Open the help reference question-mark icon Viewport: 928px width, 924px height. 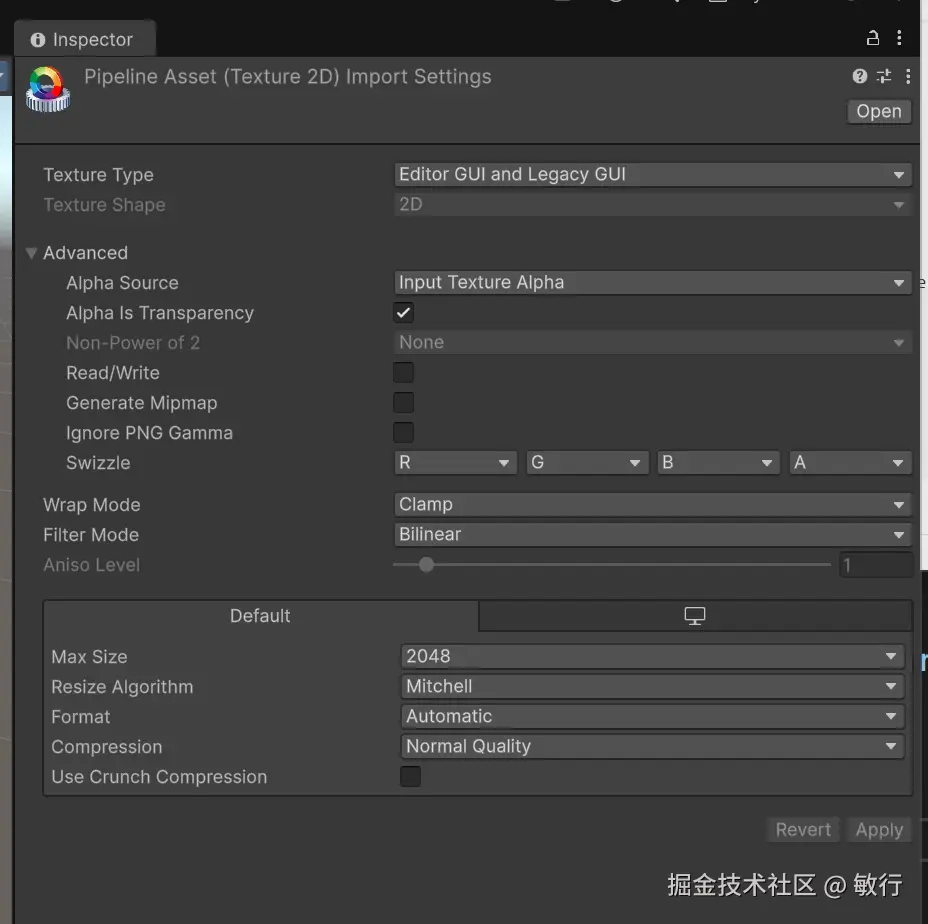859,76
